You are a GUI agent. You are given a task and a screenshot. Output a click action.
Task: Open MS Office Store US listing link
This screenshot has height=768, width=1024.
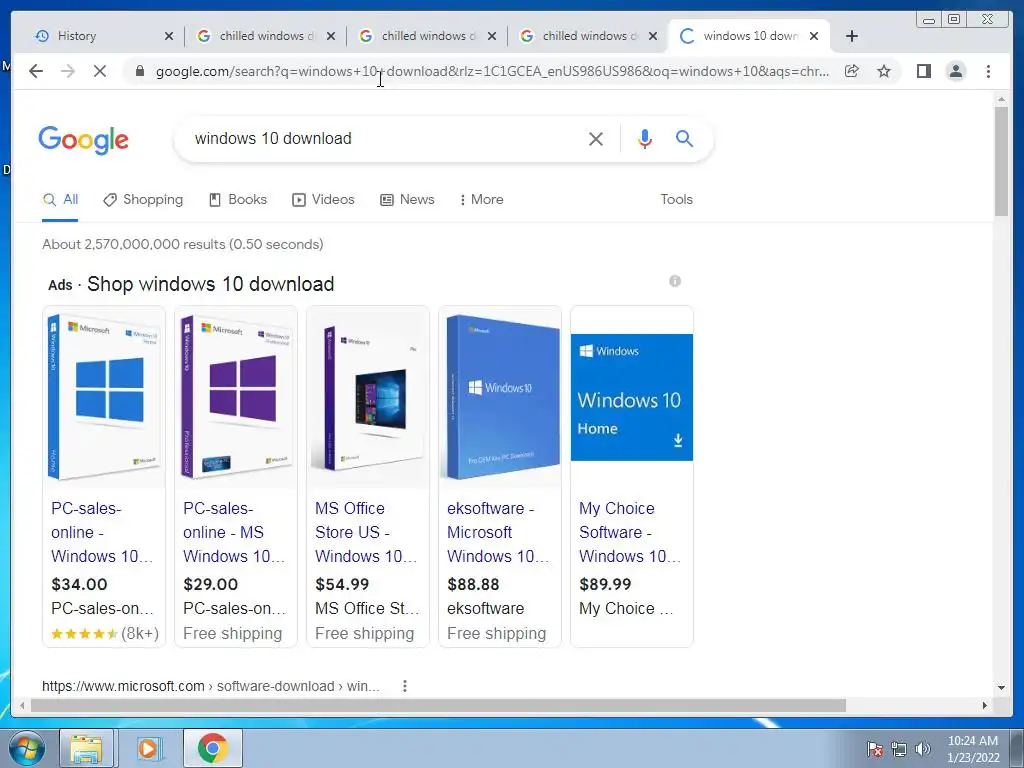(x=366, y=532)
